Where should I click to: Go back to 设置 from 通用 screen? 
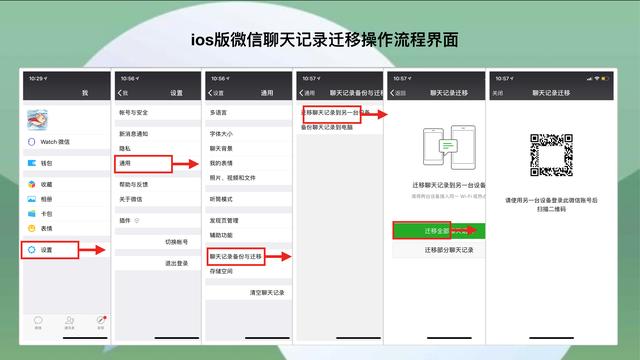tap(216, 93)
